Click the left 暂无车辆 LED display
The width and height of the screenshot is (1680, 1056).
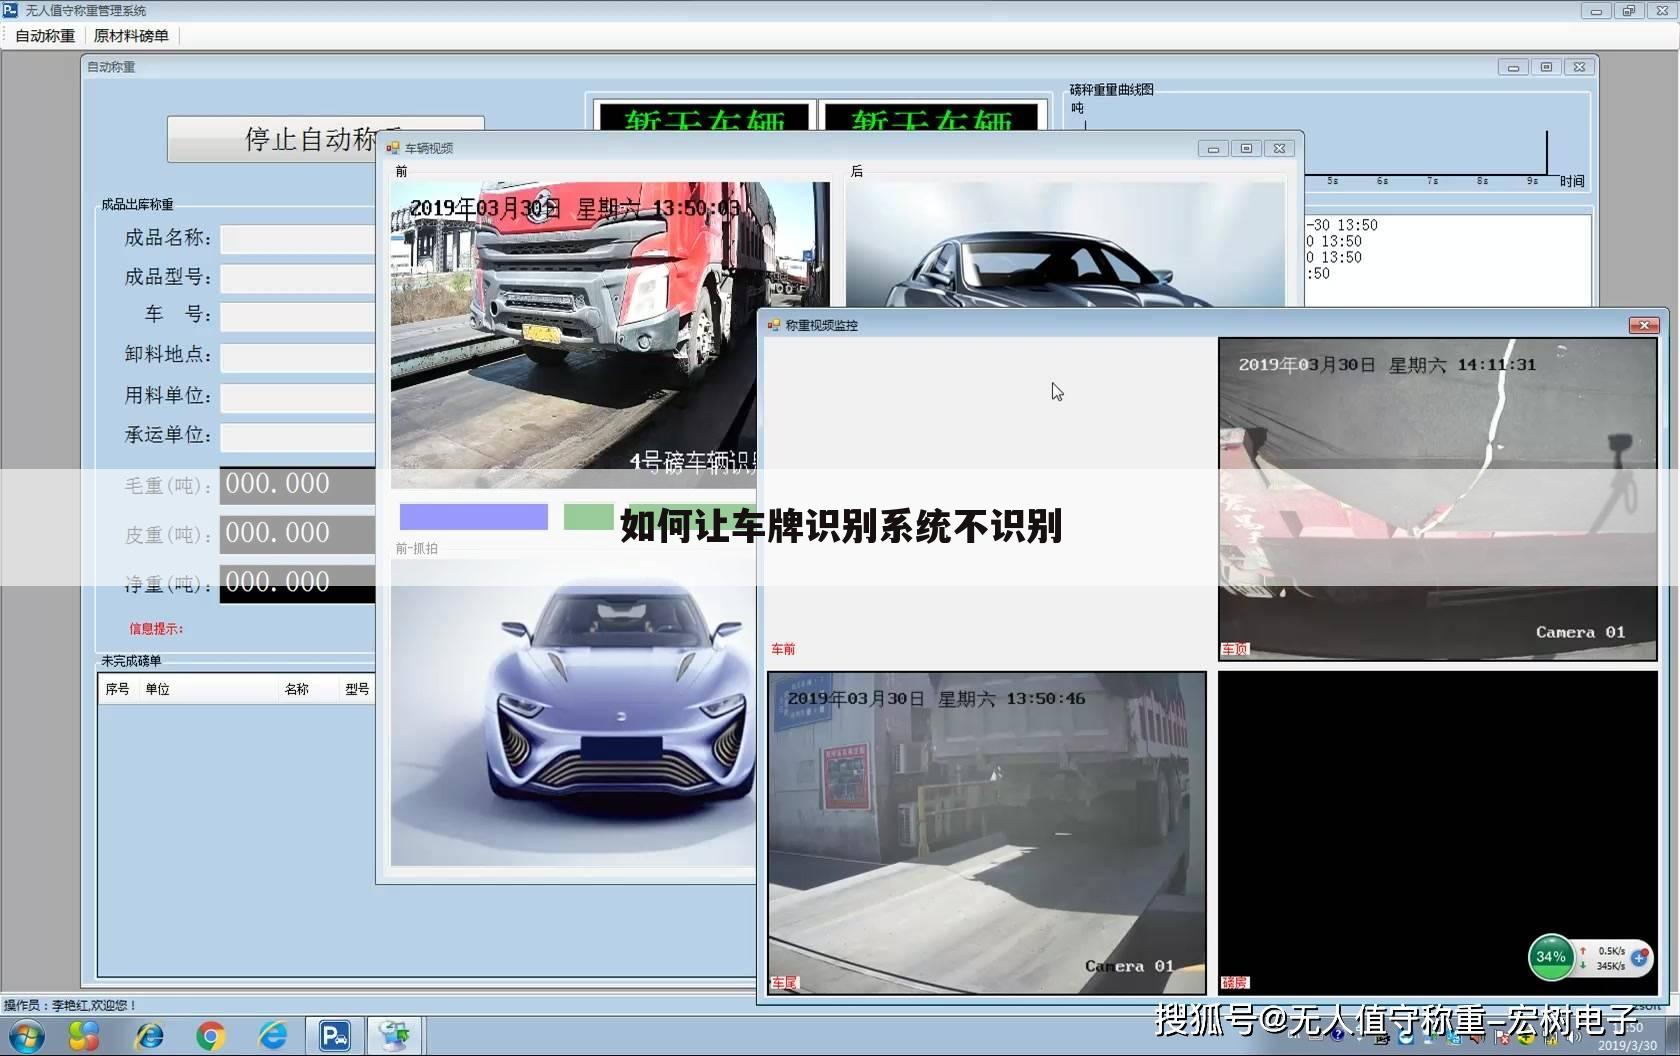704,118
